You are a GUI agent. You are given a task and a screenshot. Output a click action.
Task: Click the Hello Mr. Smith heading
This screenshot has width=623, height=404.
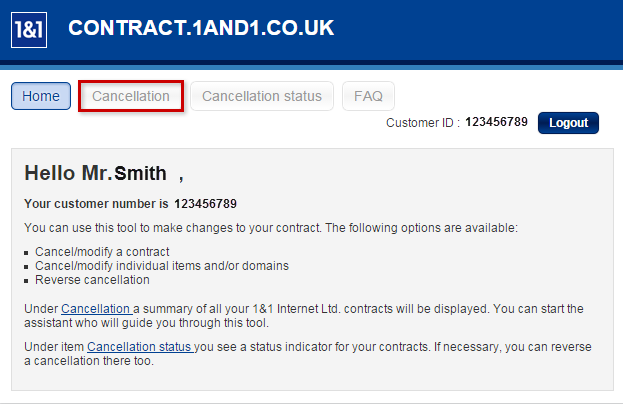[x=103, y=174]
